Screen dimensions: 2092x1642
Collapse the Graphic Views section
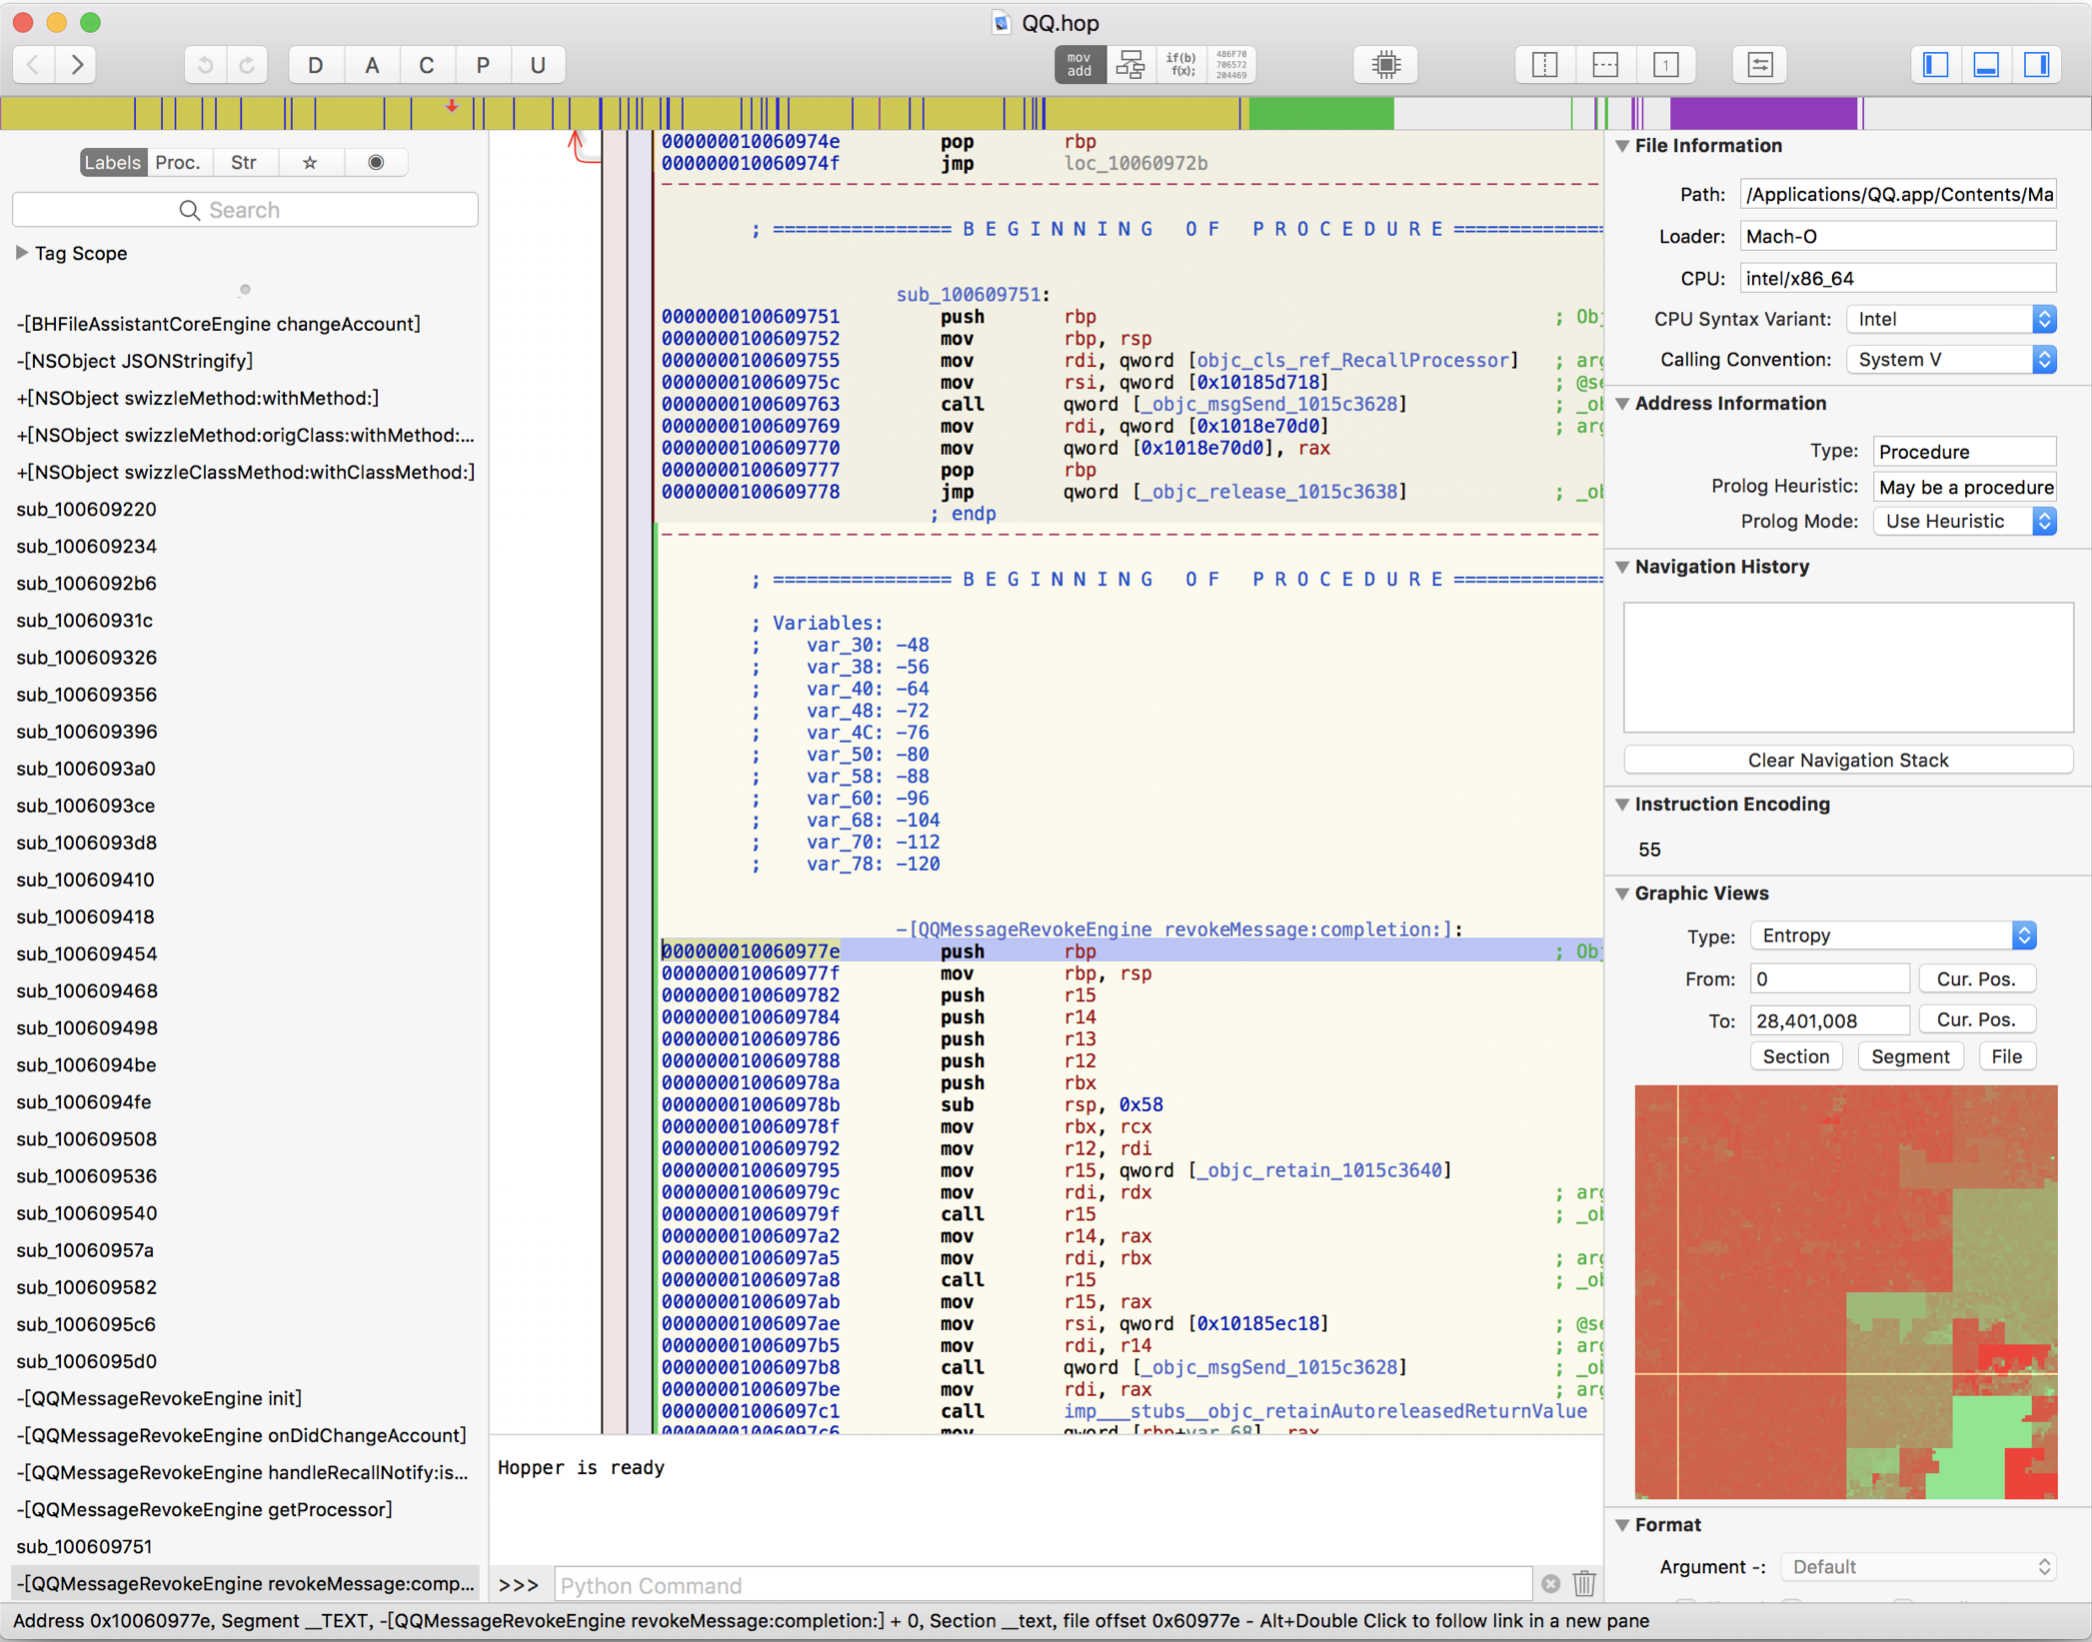1623,894
